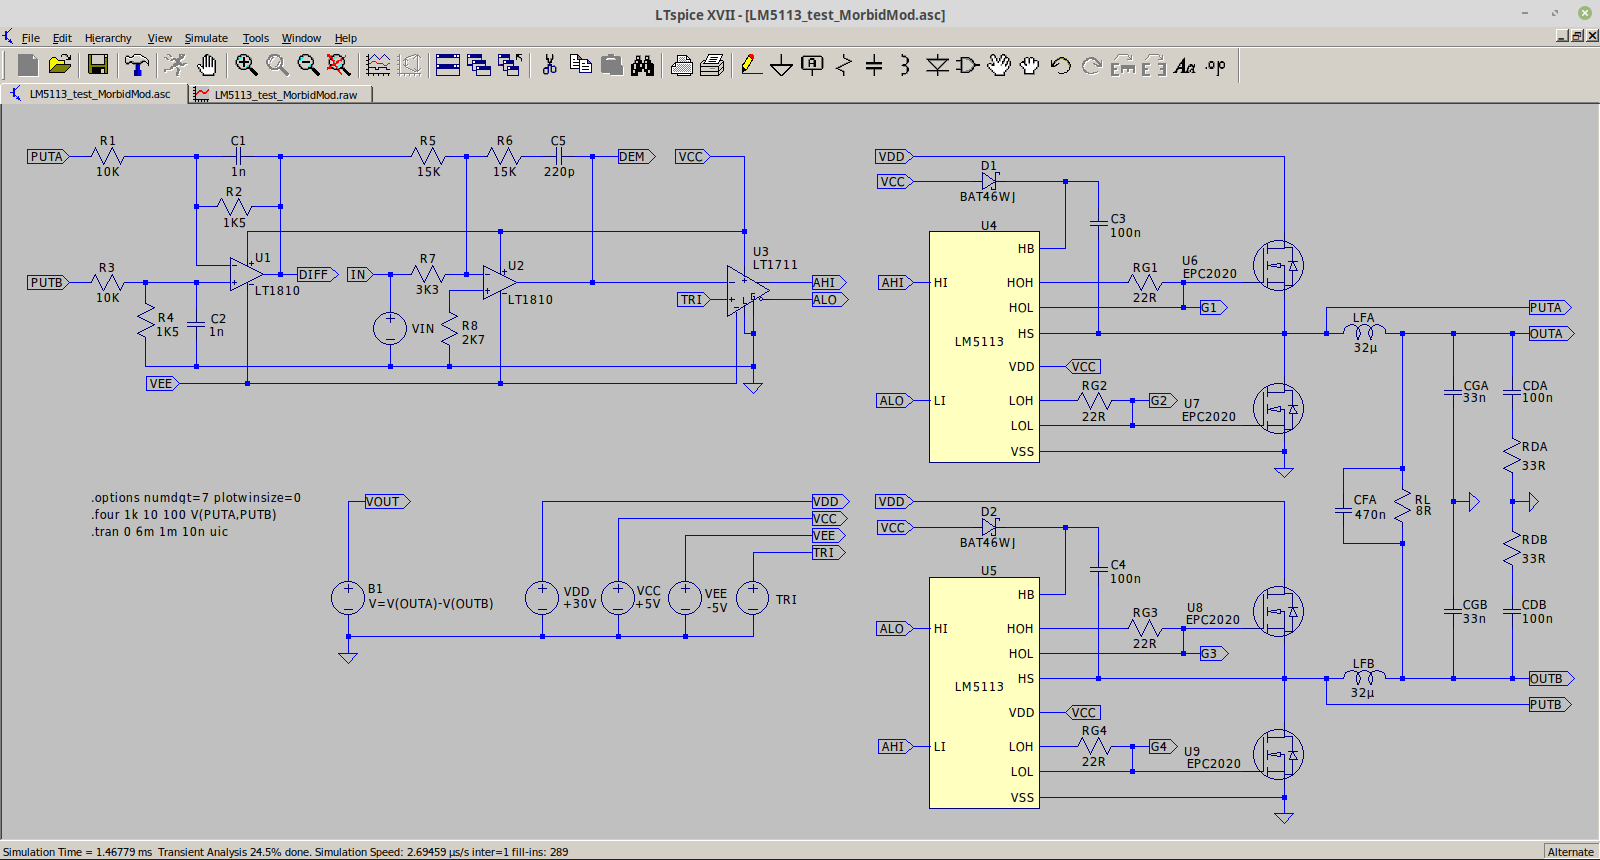Select the Ground symbol tool
Viewport: 1600px width, 860px height.
[x=782, y=66]
